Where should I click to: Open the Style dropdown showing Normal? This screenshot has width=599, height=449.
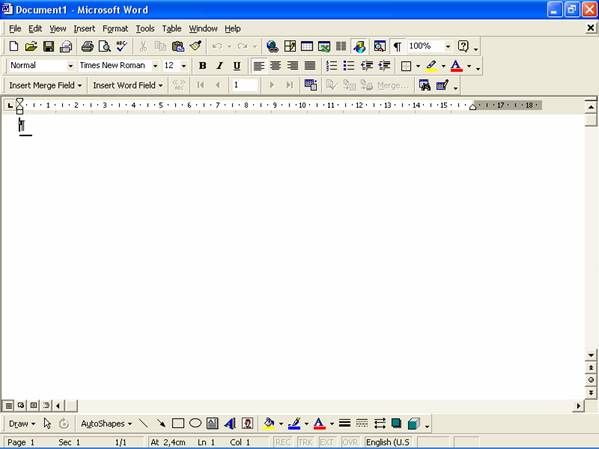click(70, 66)
